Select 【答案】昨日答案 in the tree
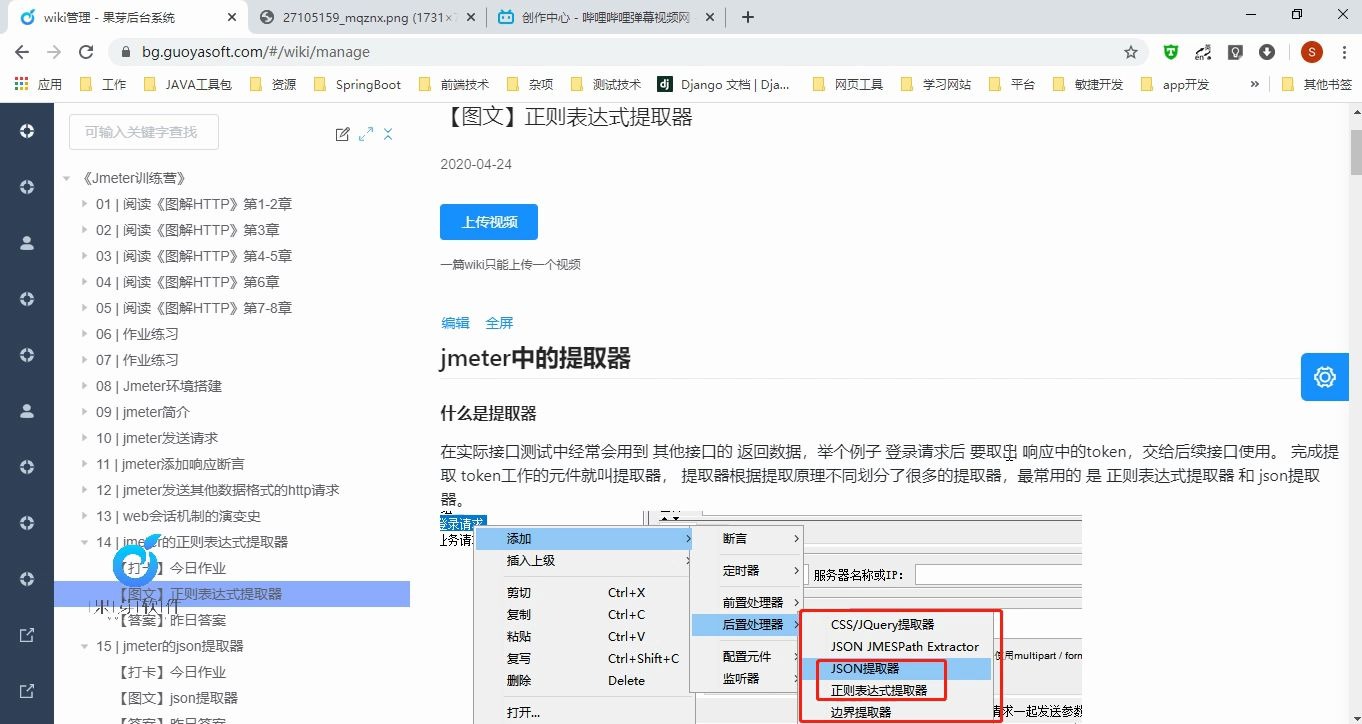 (x=170, y=620)
